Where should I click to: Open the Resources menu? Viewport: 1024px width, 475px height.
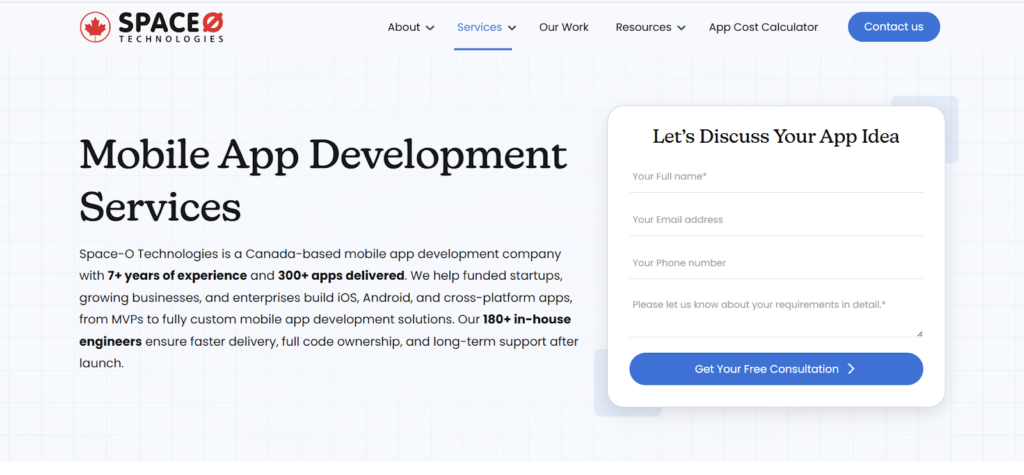pyautogui.click(x=643, y=27)
